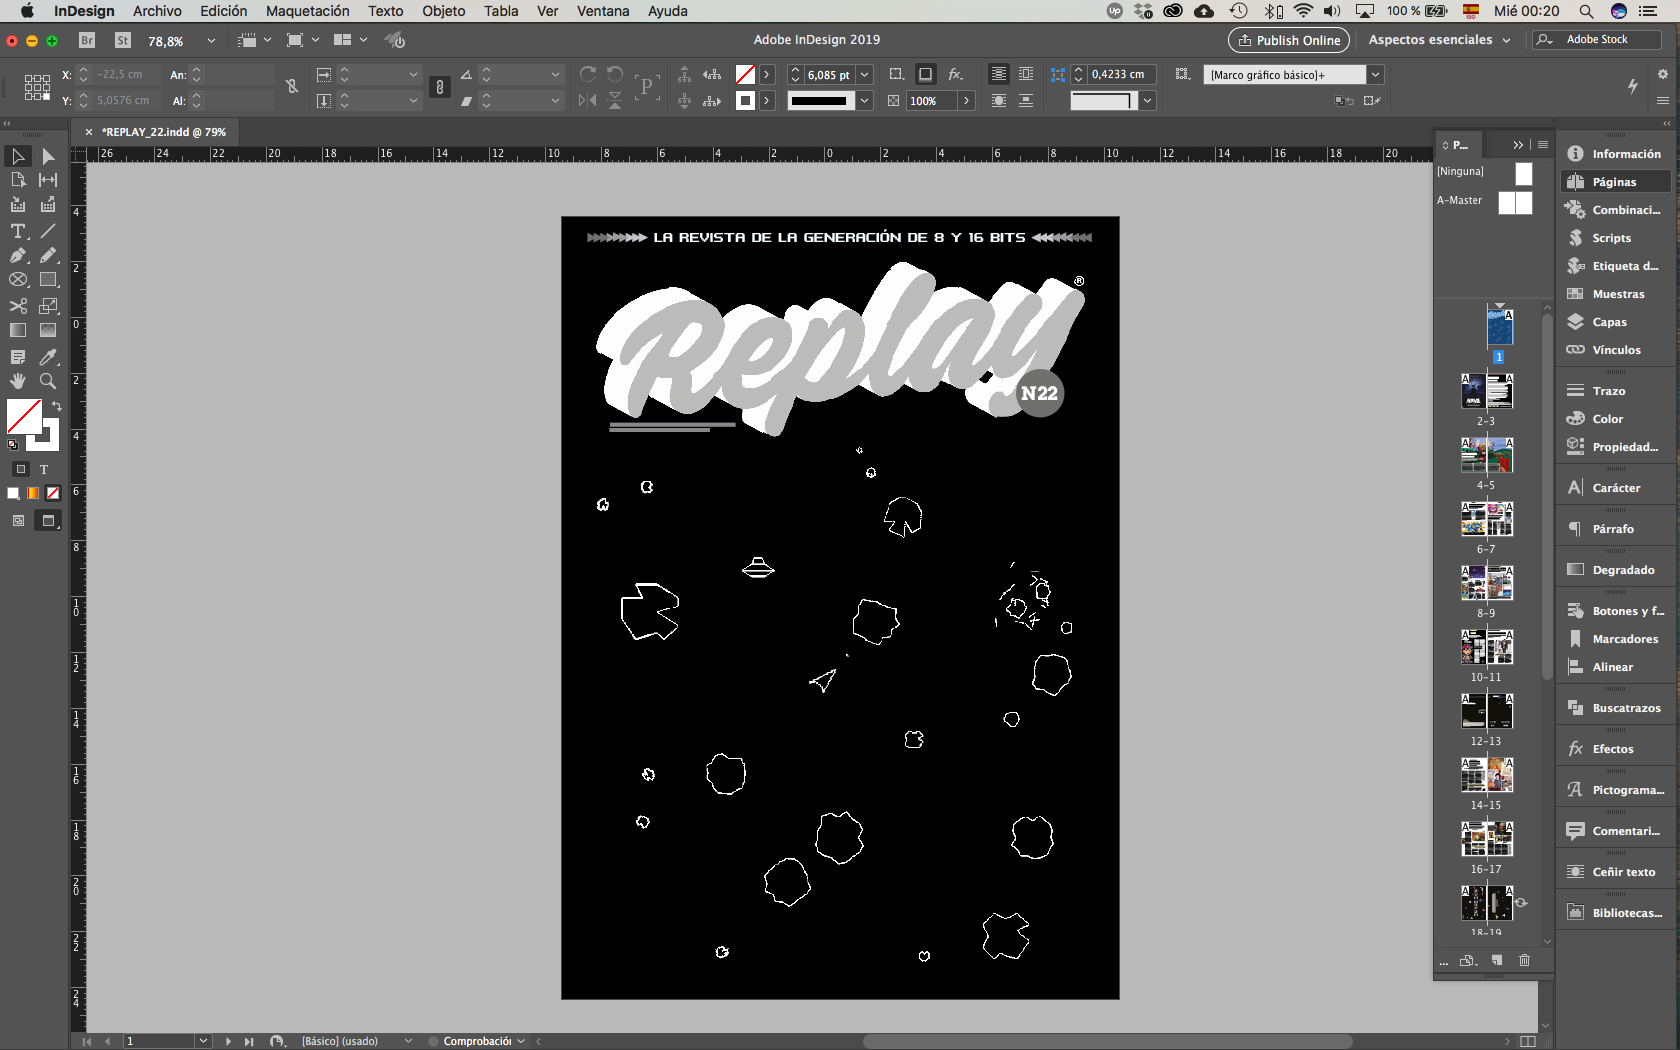Viewport: 1680px width, 1050px height.
Task: Select the Rectangle tool
Action: 48,280
